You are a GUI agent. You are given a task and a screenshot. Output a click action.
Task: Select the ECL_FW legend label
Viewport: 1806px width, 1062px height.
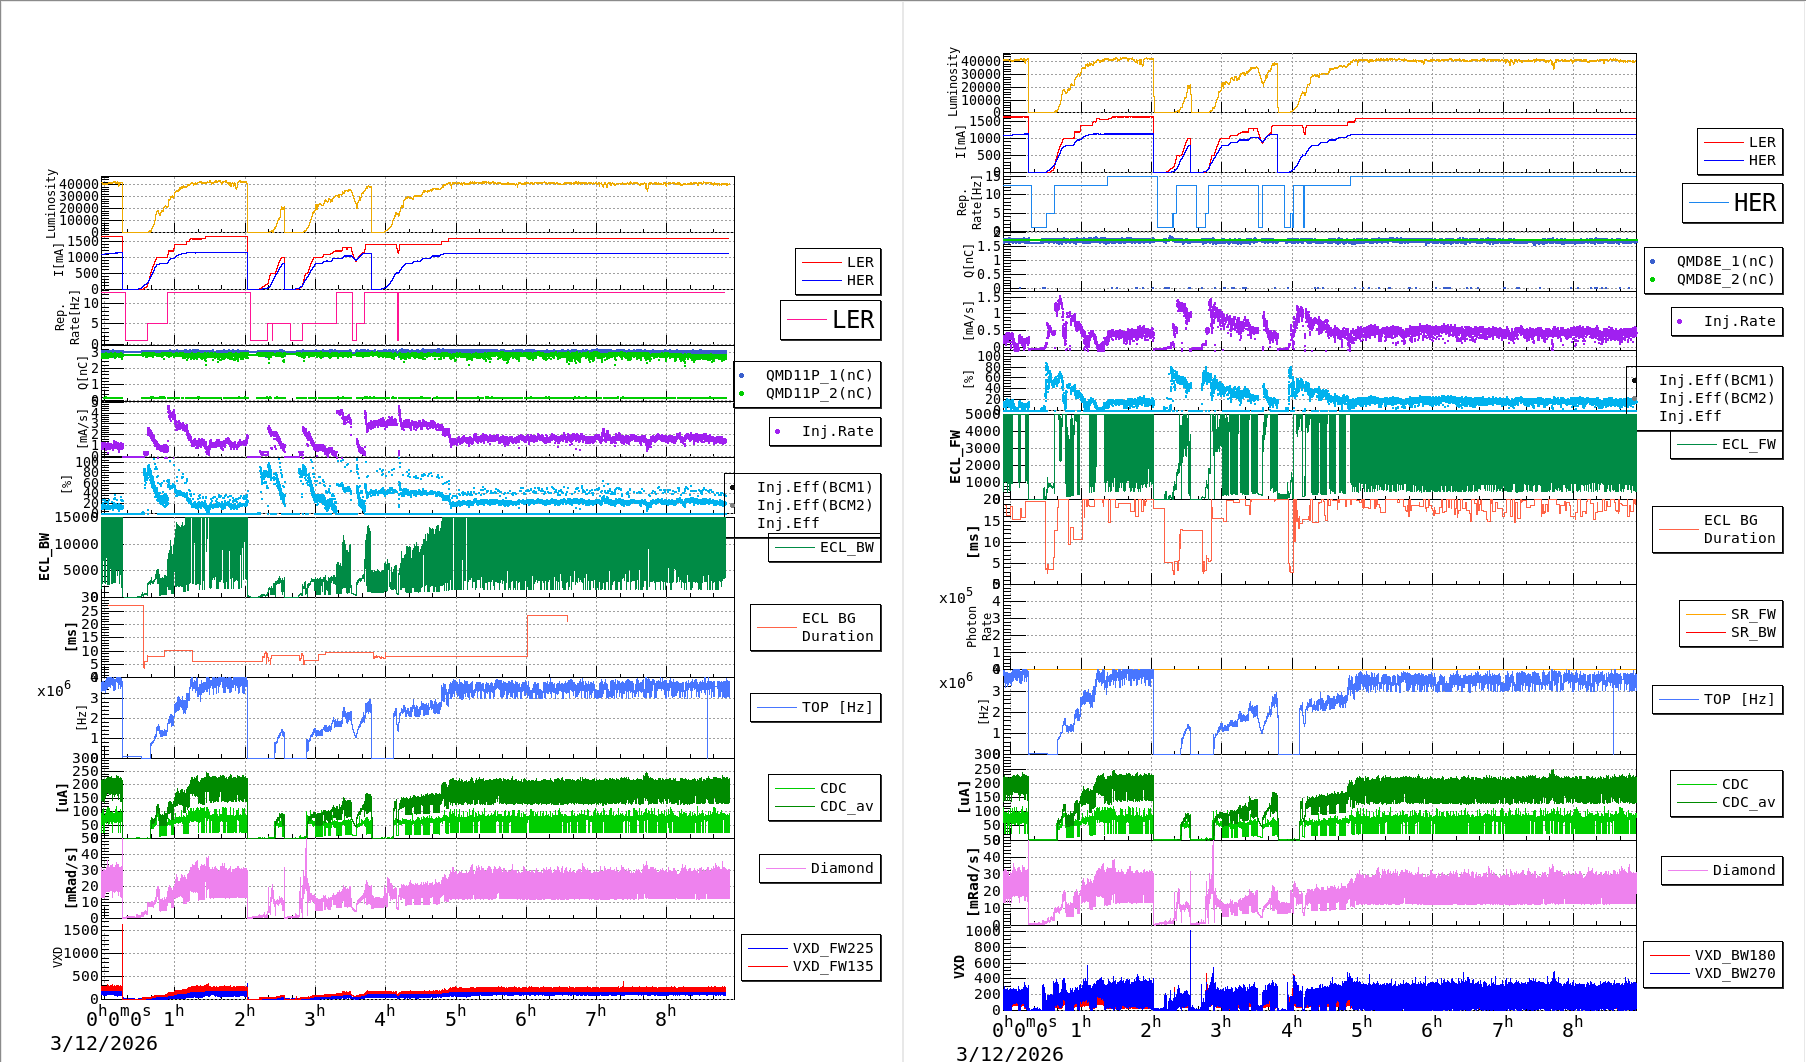point(1748,444)
